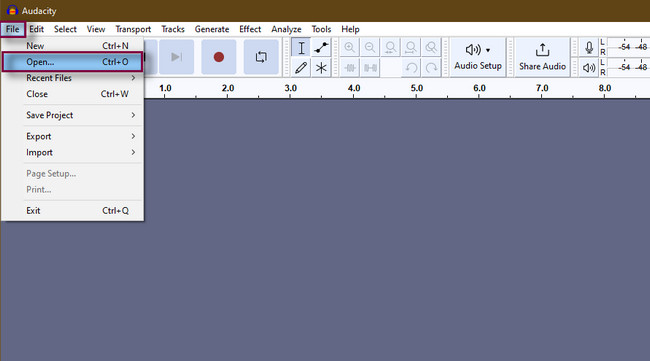Image resolution: width=650 pixels, height=361 pixels.
Task: Open the Help menu
Action: 350,29
